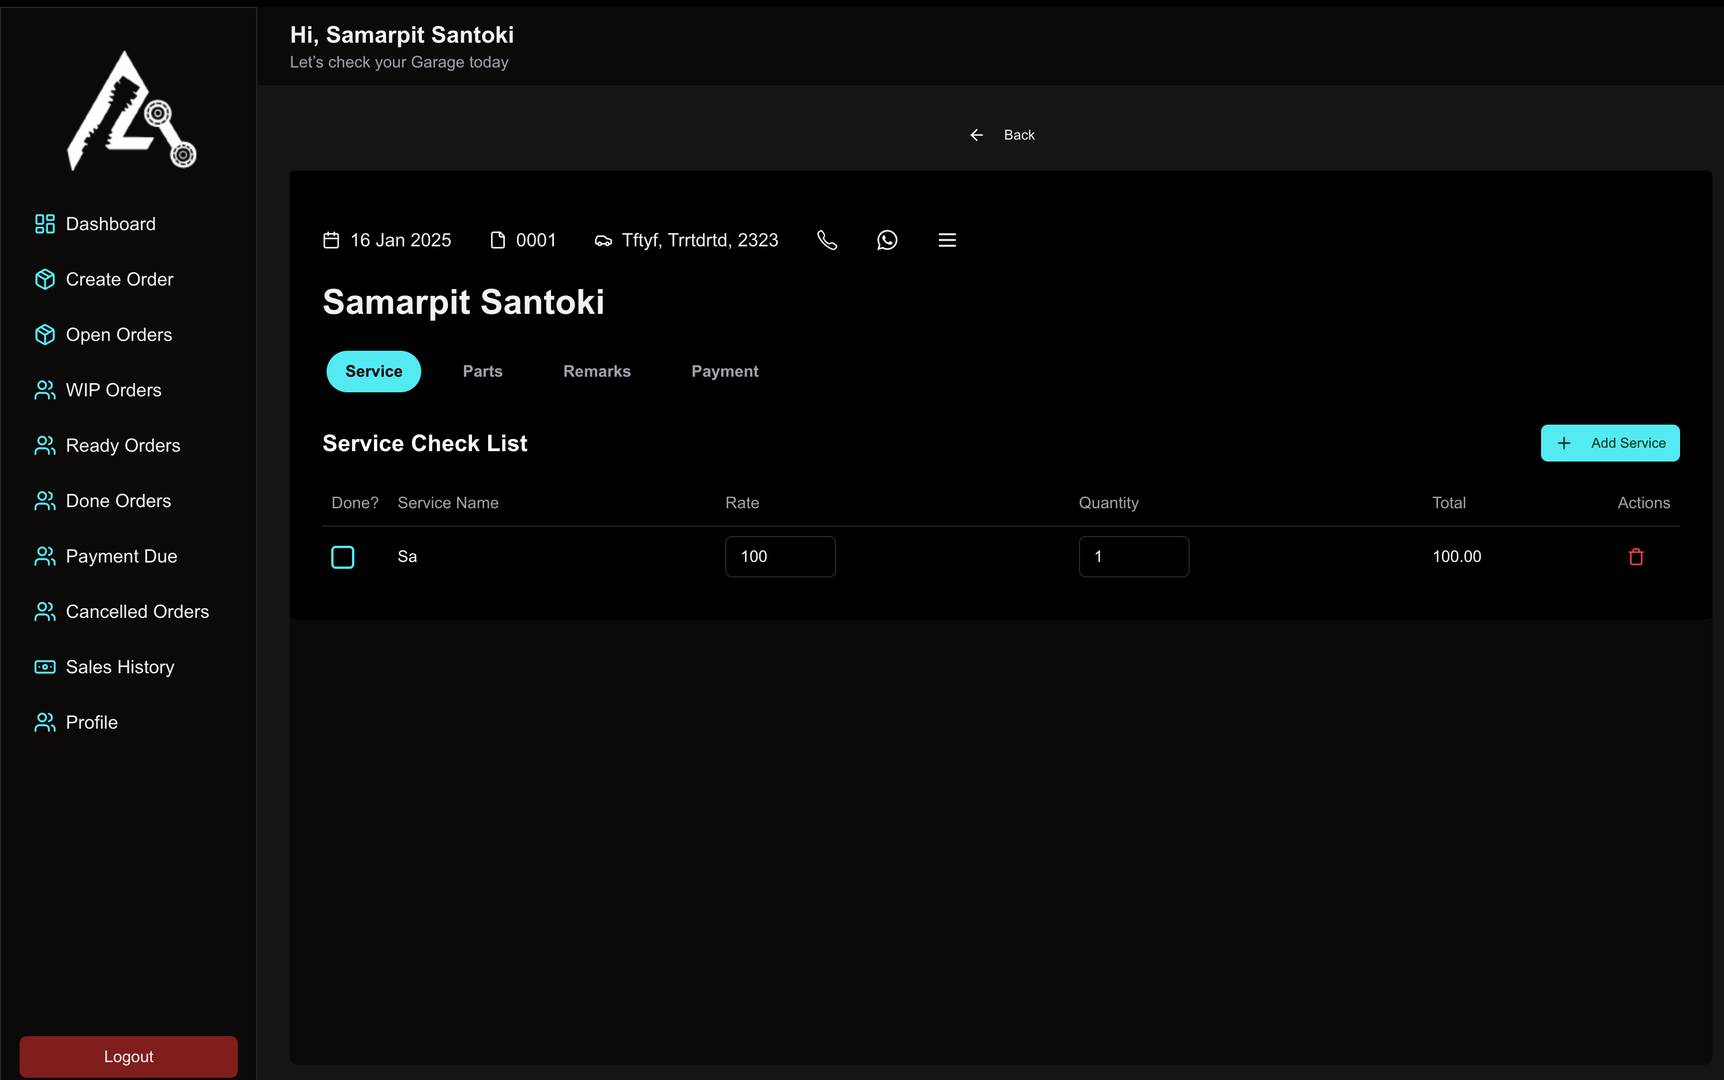Mark the Sa service as done
The image size is (1724, 1080).
[343, 557]
